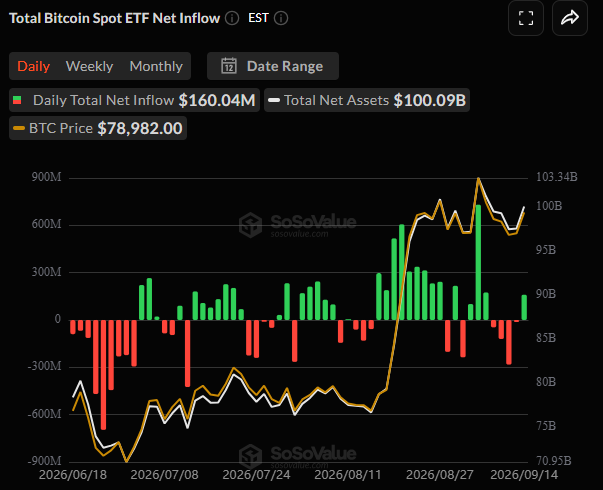Toggle BTC Price legend series

[x=98, y=128]
